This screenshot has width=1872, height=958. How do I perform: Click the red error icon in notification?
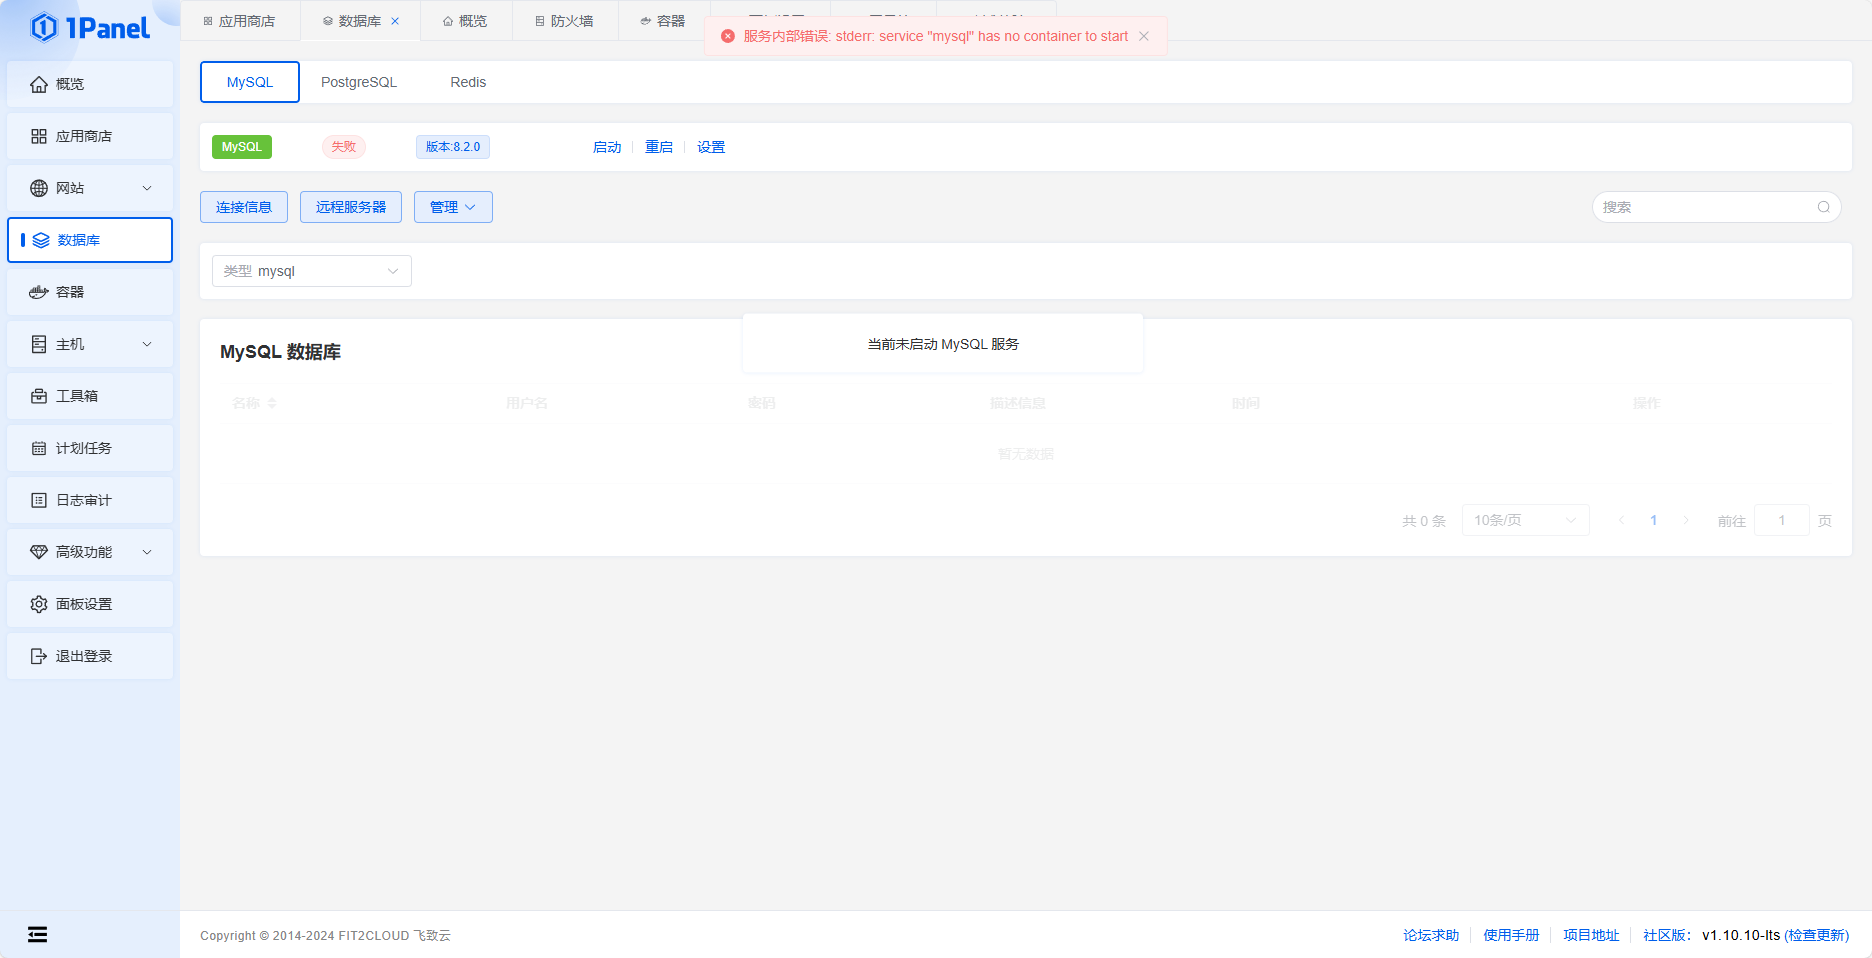[x=728, y=36]
